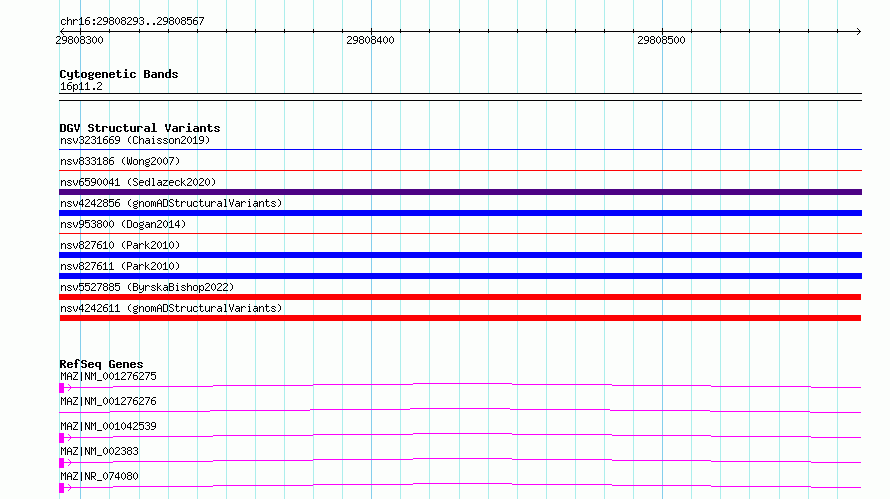The width and height of the screenshot is (890, 499).
Task: Open variant nsv827610 (Park2010) label
Action: coord(120,245)
